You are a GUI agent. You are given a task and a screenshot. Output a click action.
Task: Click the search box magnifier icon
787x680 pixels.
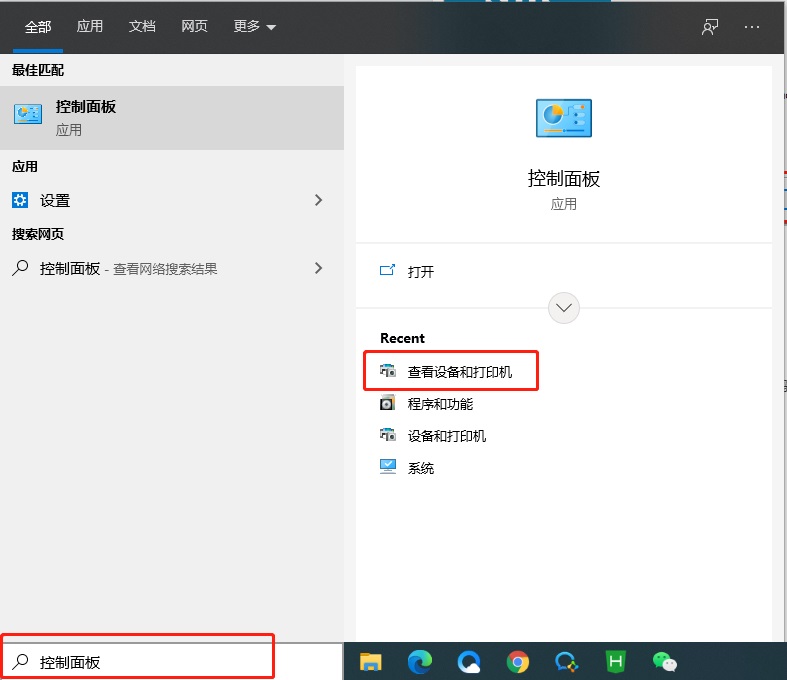(20, 662)
